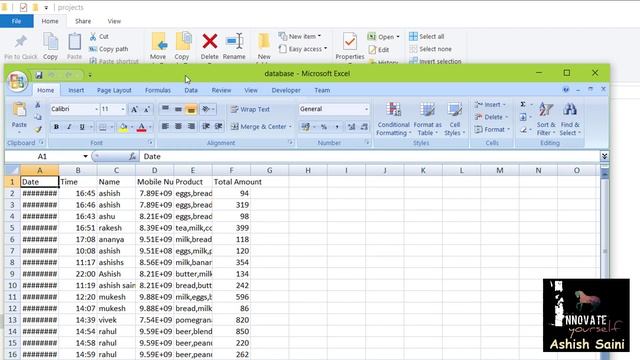The width and height of the screenshot is (640, 360).
Task: Click column F header
Action: pyautogui.click(x=231, y=170)
